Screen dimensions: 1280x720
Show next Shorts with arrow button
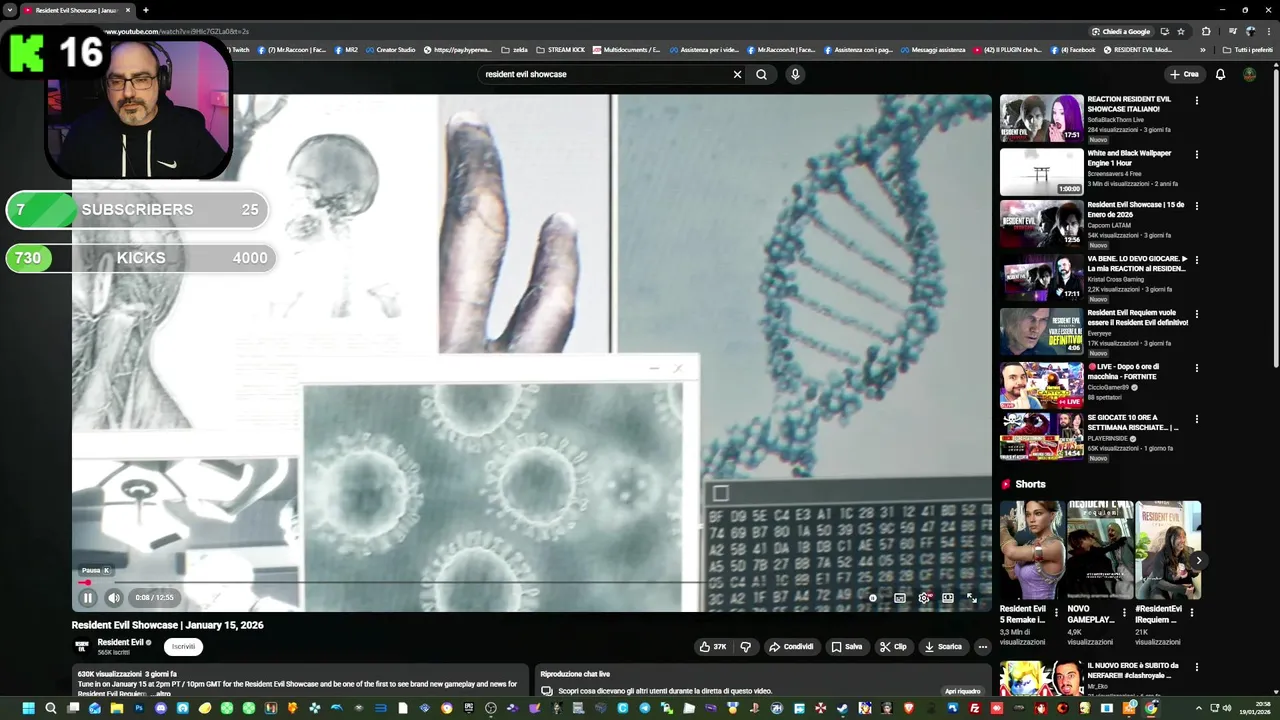pos(1198,561)
